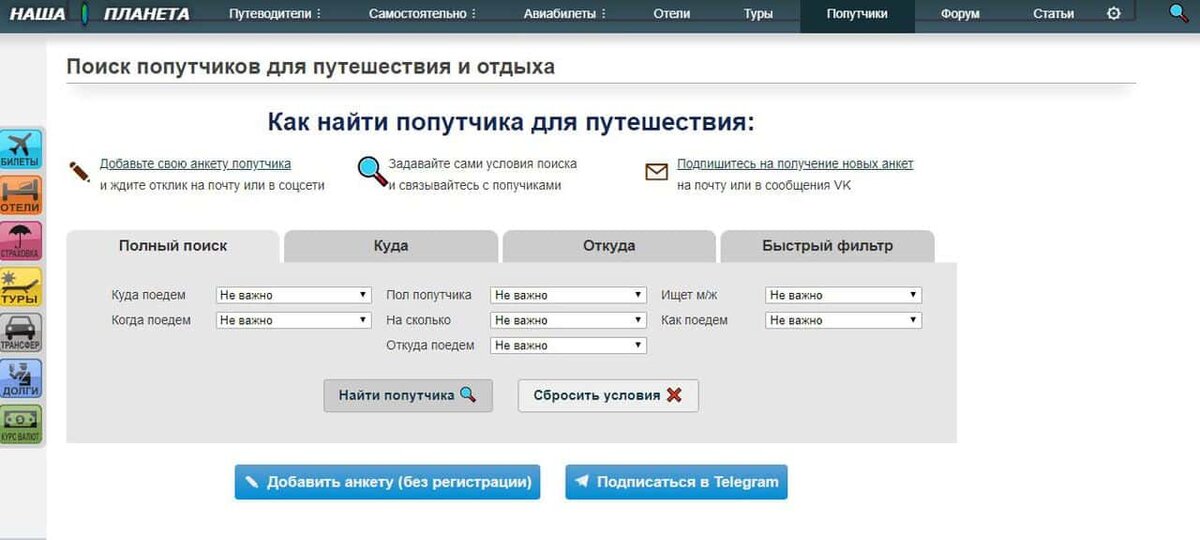Click the Наша Планета site logo
The width and height of the screenshot is (1200, 540).
pyautogui.click(x=99, y=14)
